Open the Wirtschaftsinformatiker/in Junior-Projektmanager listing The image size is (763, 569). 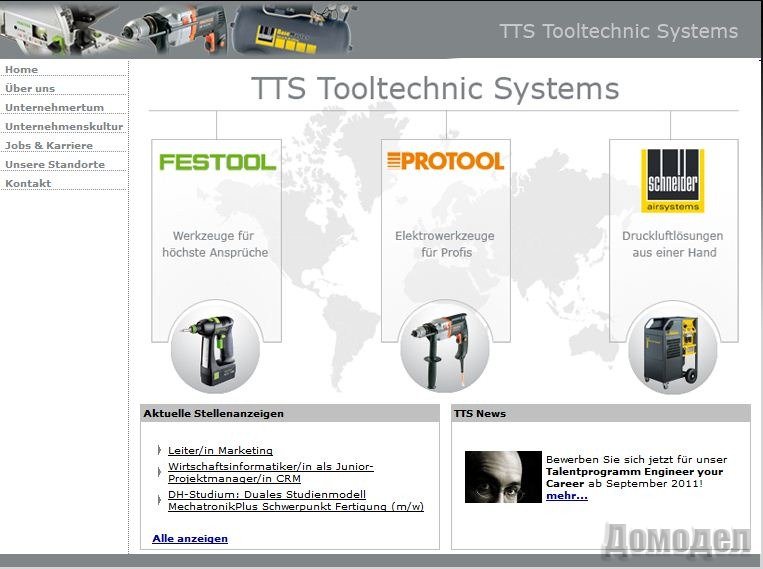(270, 472)
